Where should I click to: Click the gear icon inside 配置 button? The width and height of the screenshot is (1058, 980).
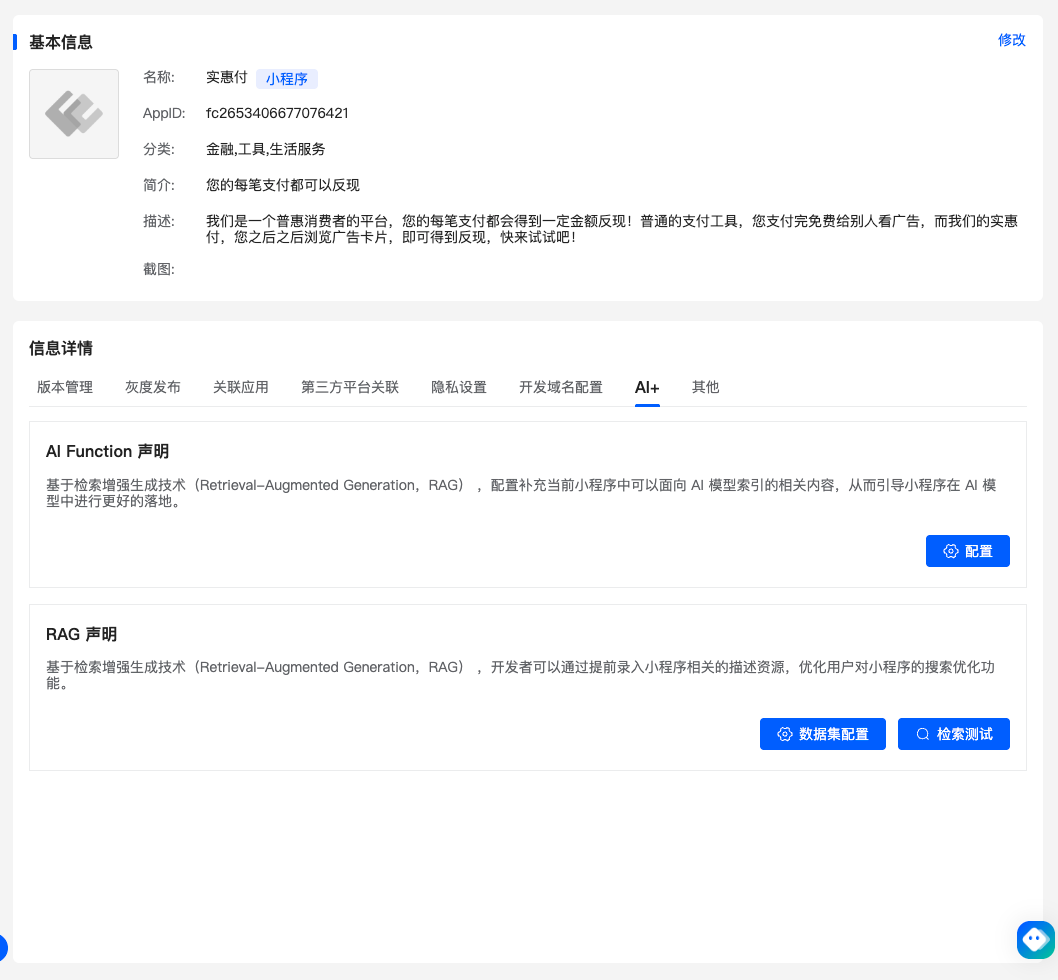pyautogui.click(x=949, y=551)
